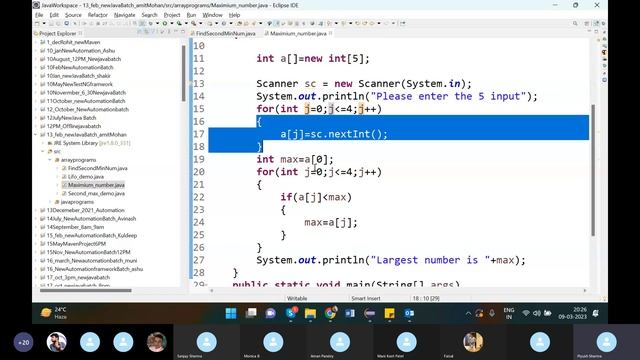Select FindSecondMinNum.java in the project tree
Viewport: 640px width, 360px height.
click(x=98, y=168)
